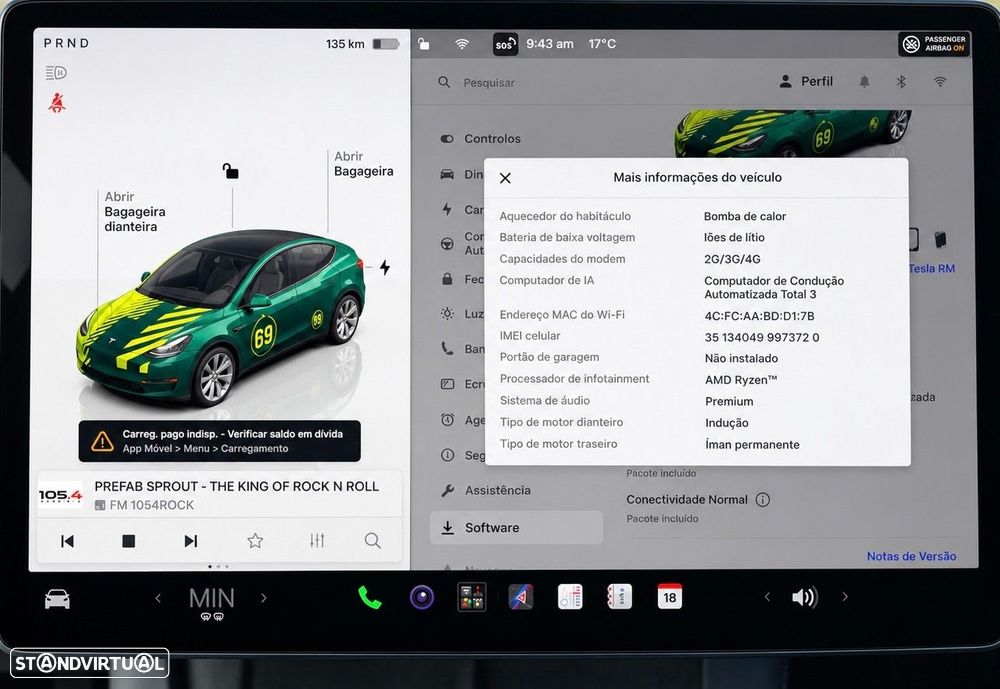1000x689 pixels.
Task: Stop the radio playback
Action: pyautogui.click(x=128, y=541)
